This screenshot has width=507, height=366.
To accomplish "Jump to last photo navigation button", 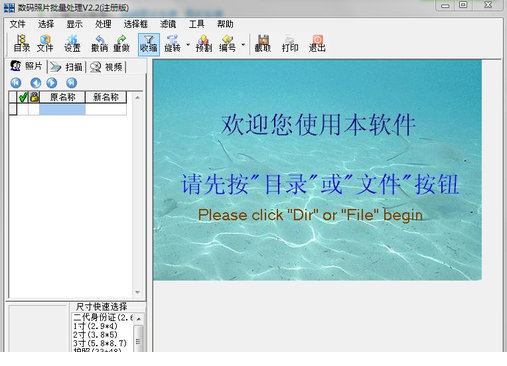I will 72,82.
